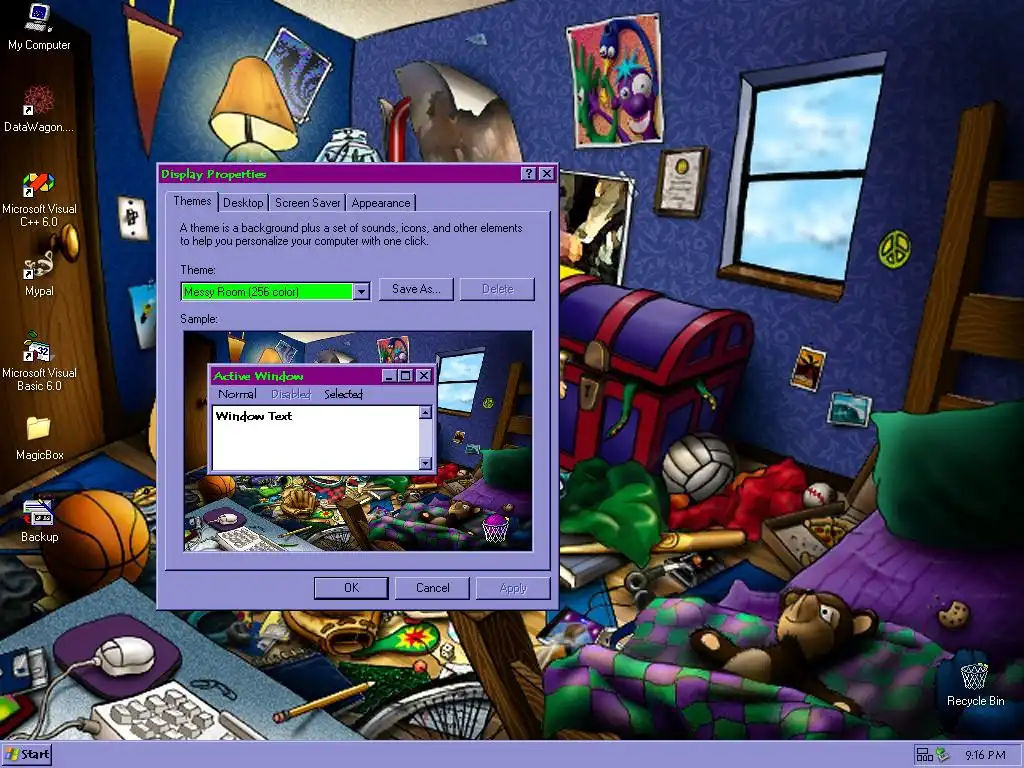This screenshot has height=768, width=1024.
Task: Click the Apply button
Action: tap(513, 588)
